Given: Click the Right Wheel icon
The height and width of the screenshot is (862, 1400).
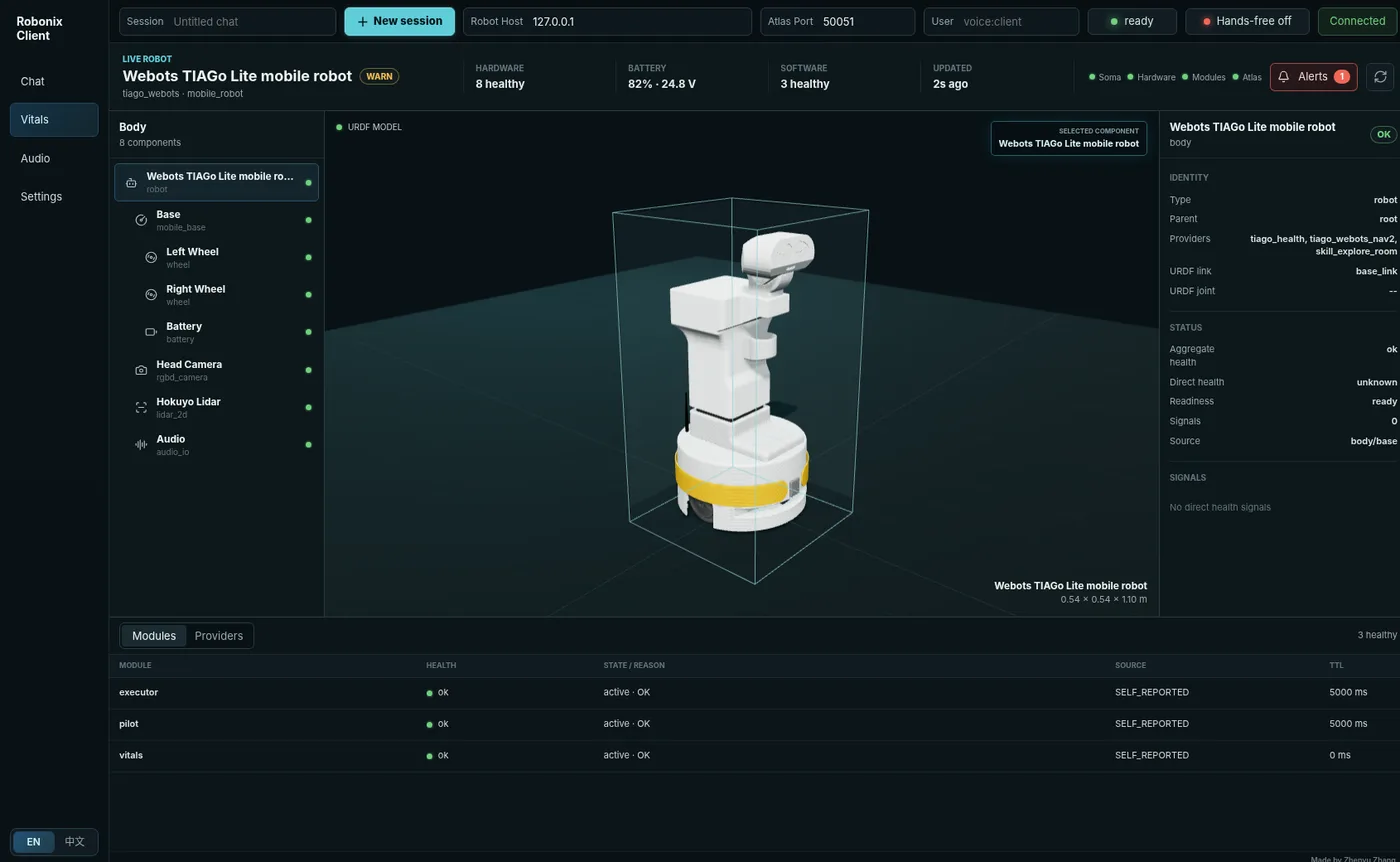Looking at the screenshot, I should click(x=151, y=295).
